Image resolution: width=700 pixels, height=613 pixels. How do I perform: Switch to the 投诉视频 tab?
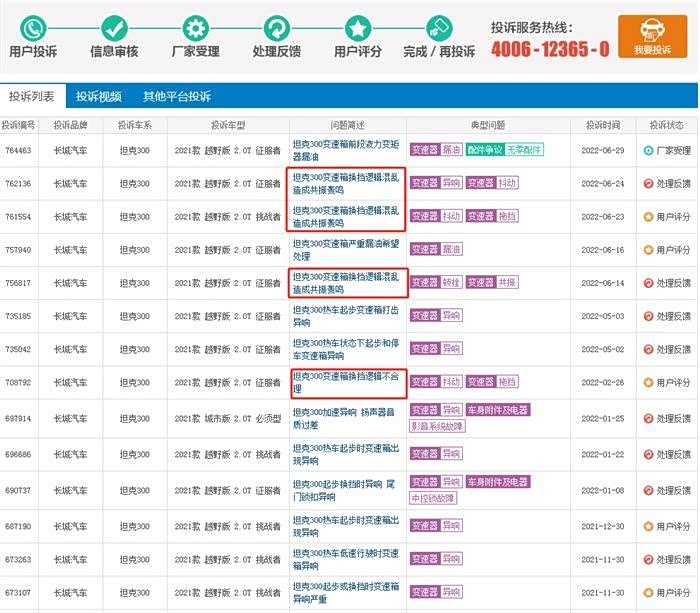(99, 96)
